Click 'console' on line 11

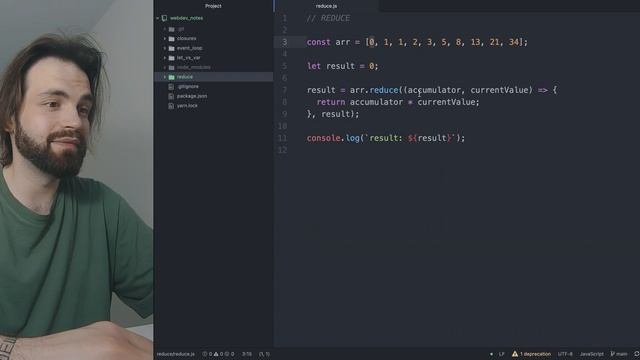pyautogui.click(x=323, y=138)
